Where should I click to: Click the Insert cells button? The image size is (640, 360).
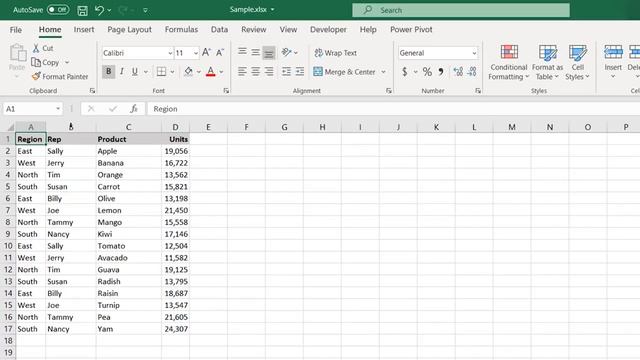613,62
